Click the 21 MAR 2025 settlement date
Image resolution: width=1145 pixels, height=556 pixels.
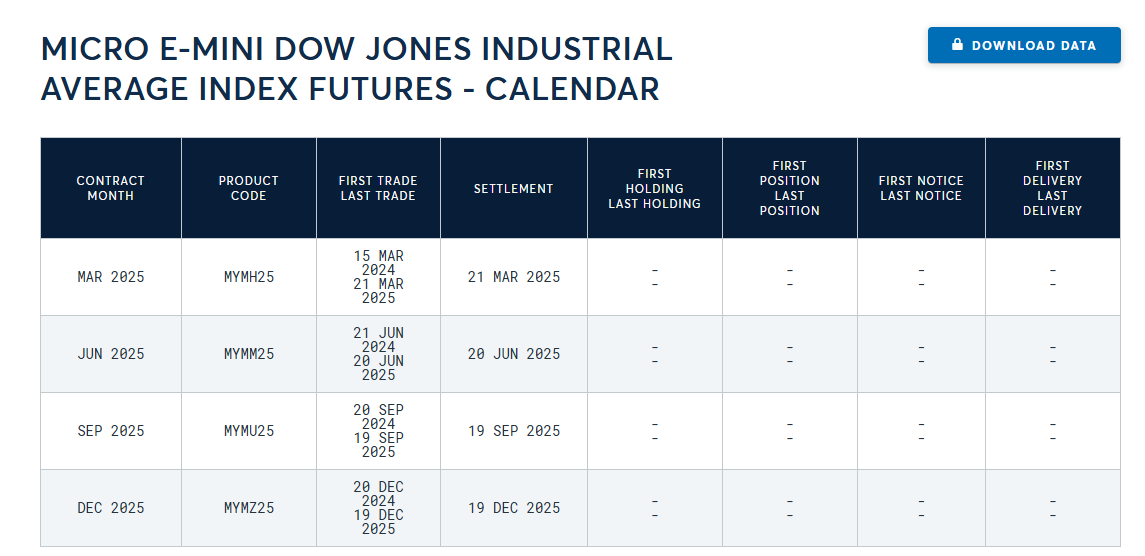514,277
